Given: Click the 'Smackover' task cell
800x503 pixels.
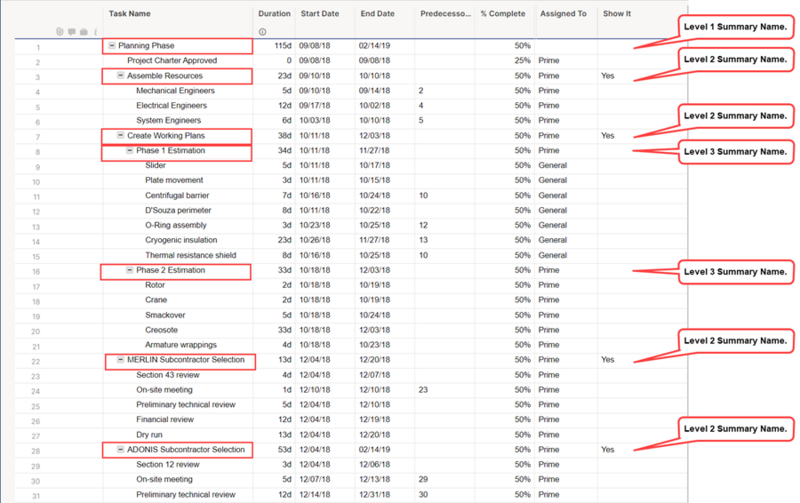Looking at the screenshot, I should click(x=165, y=315).
